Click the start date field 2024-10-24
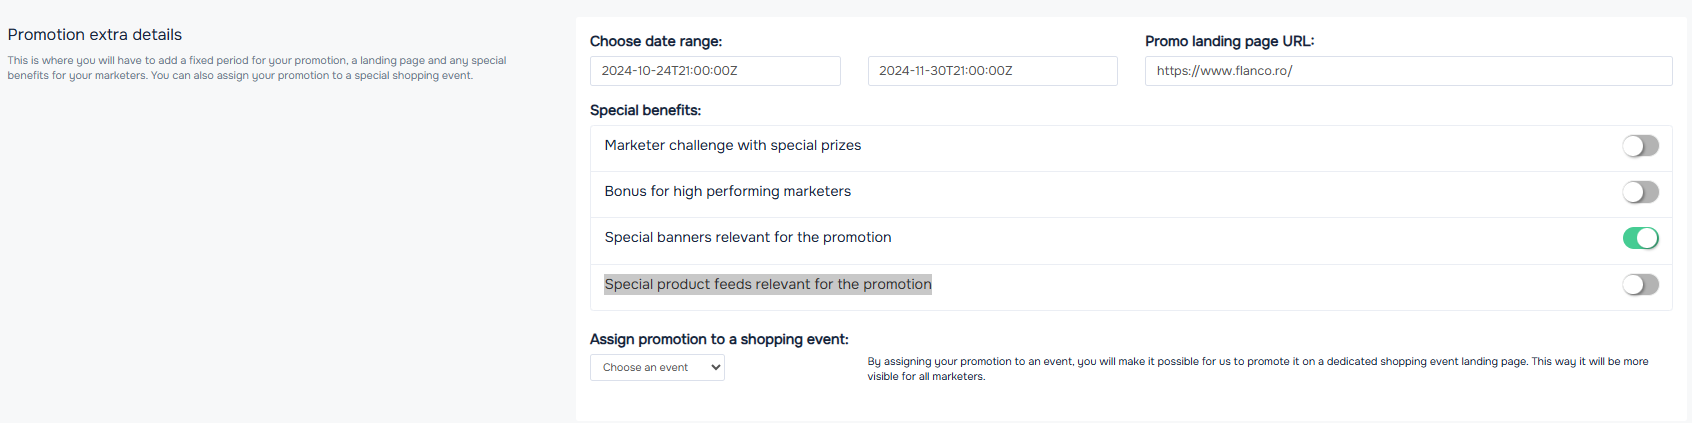 715,71
